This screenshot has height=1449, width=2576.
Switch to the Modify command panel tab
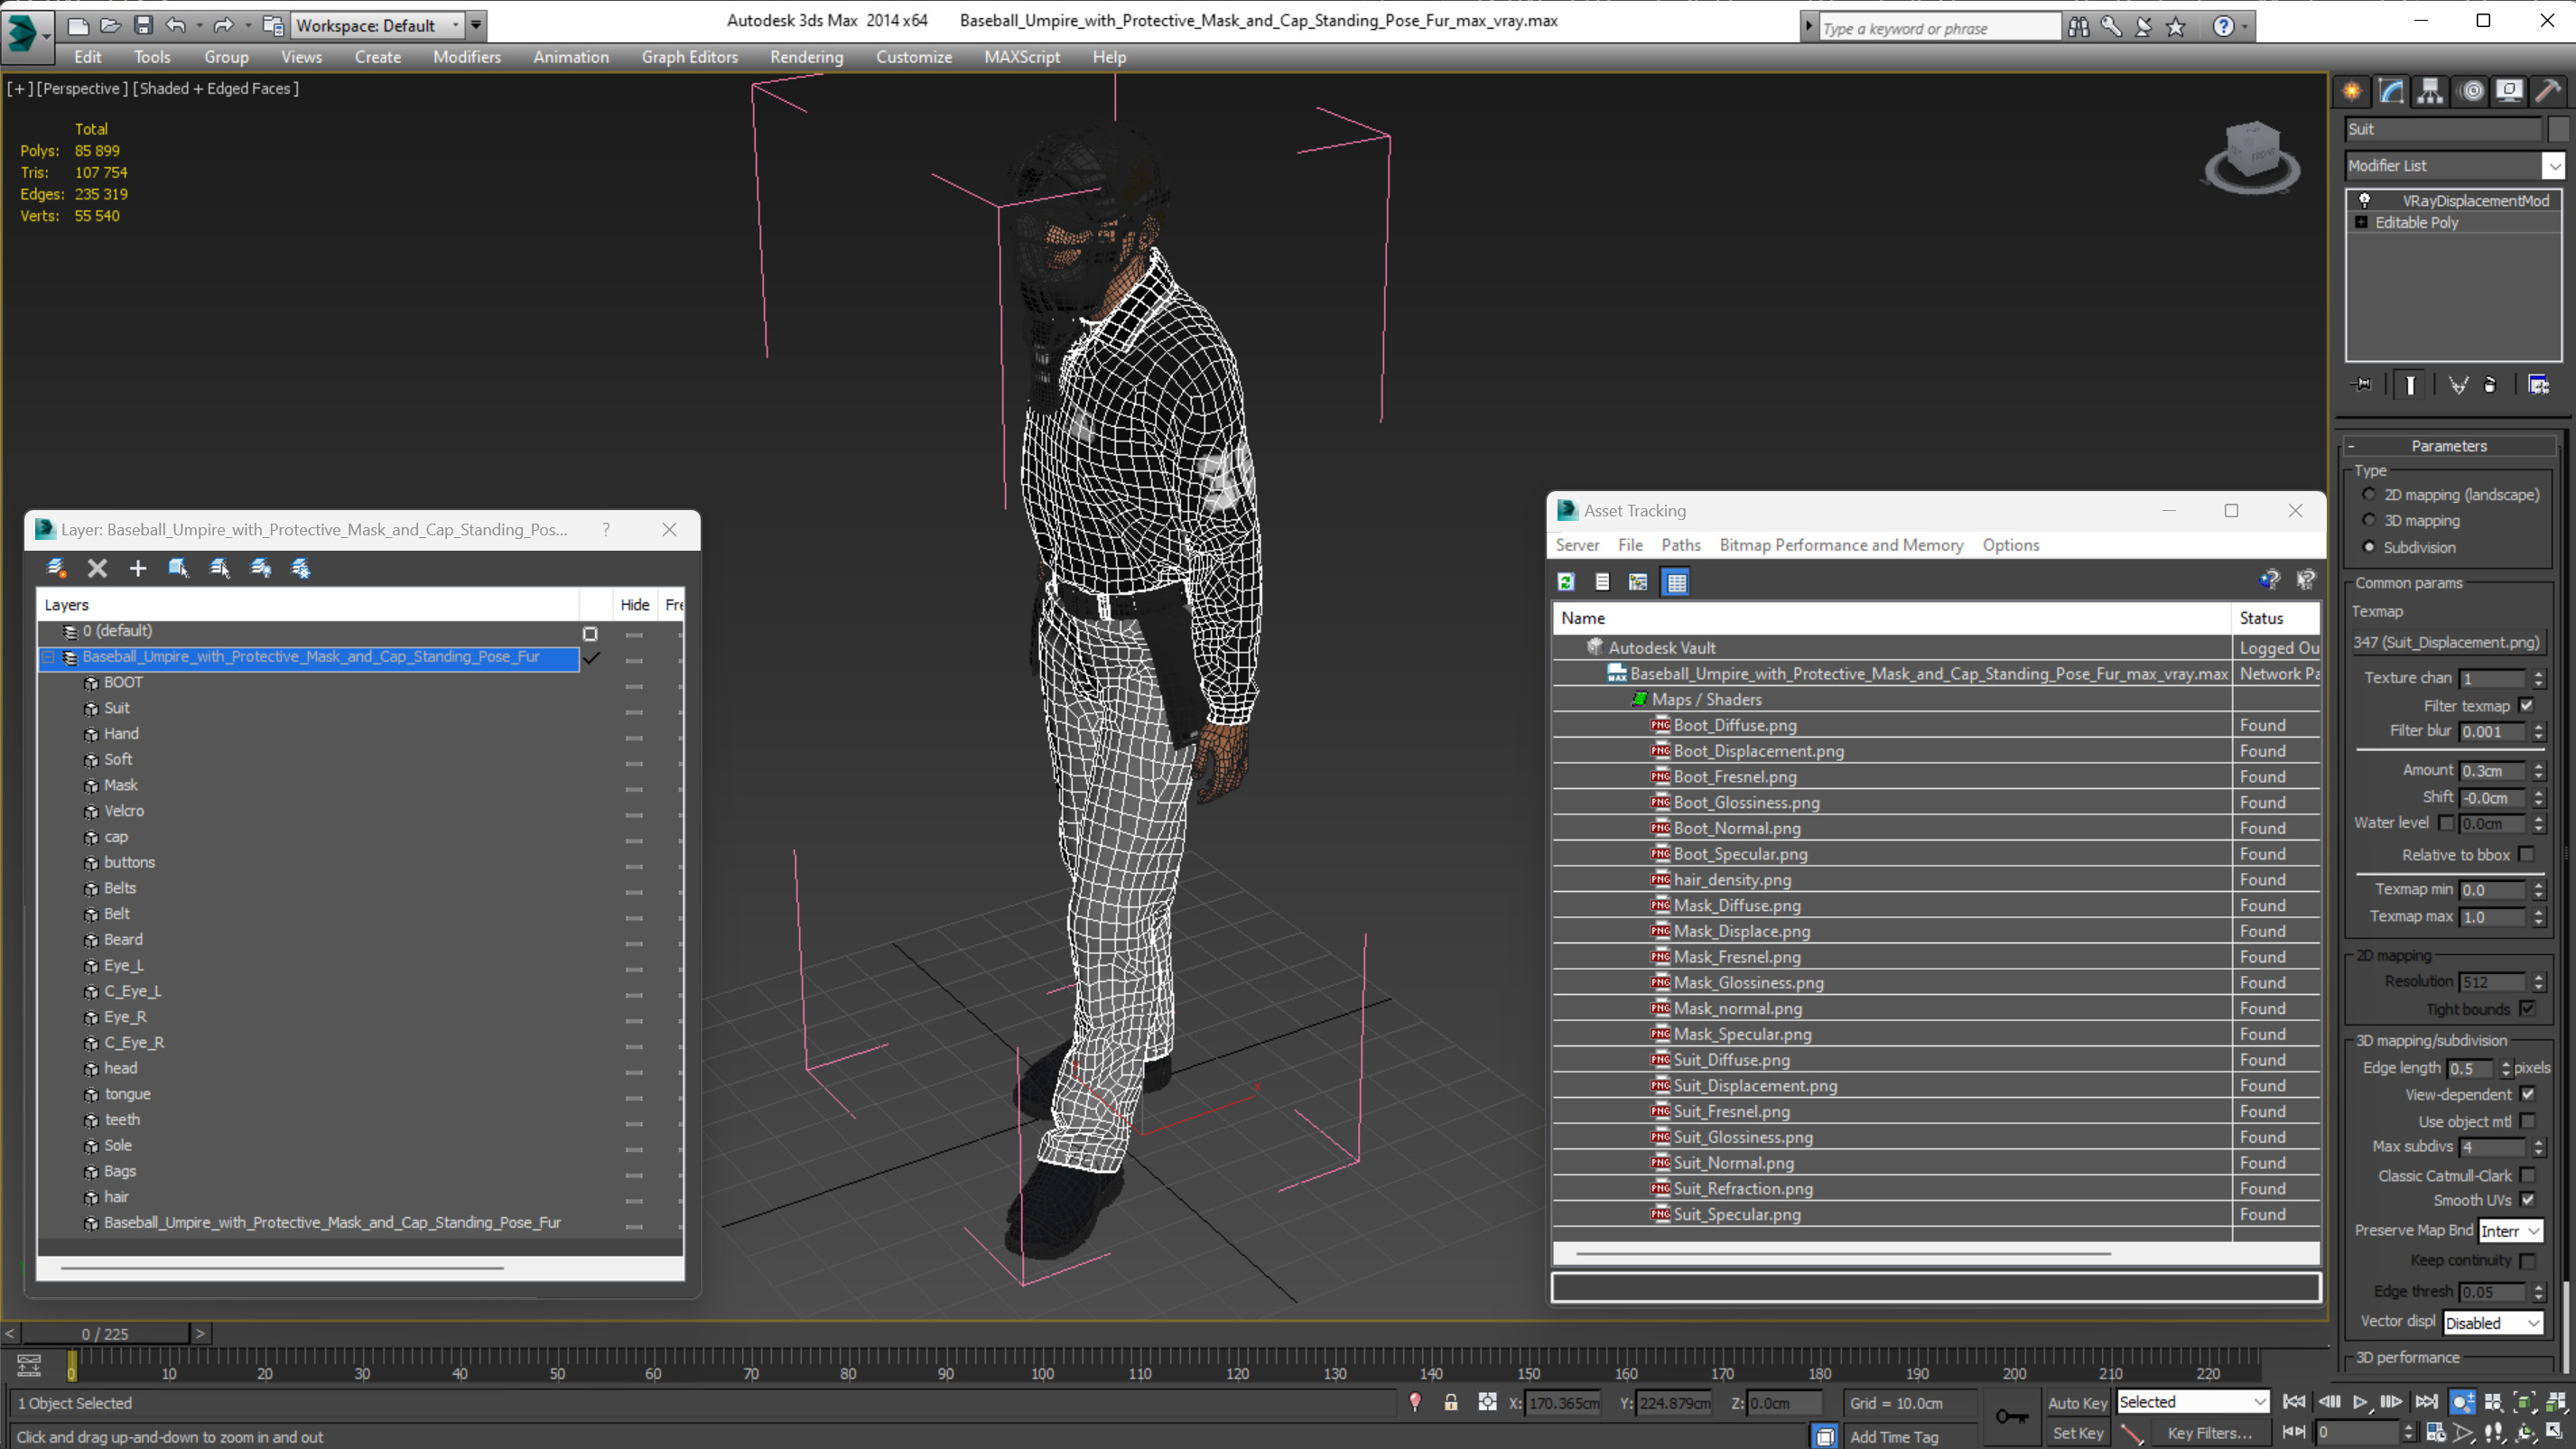2391,91
